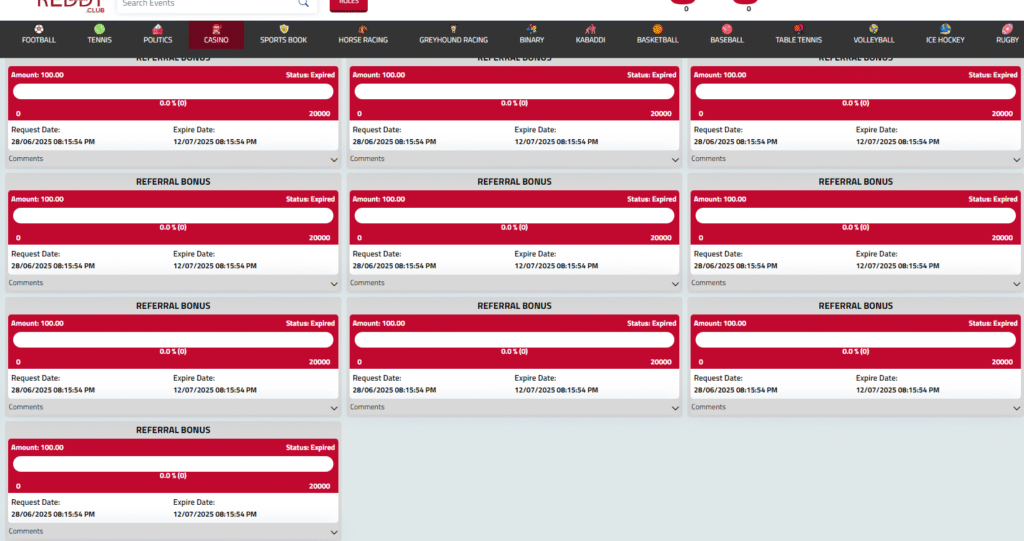Viewport: 1024px width, 541px height.
Task: Expand Comments in third-row right bonus card
Action: (x=1017, y=408)
